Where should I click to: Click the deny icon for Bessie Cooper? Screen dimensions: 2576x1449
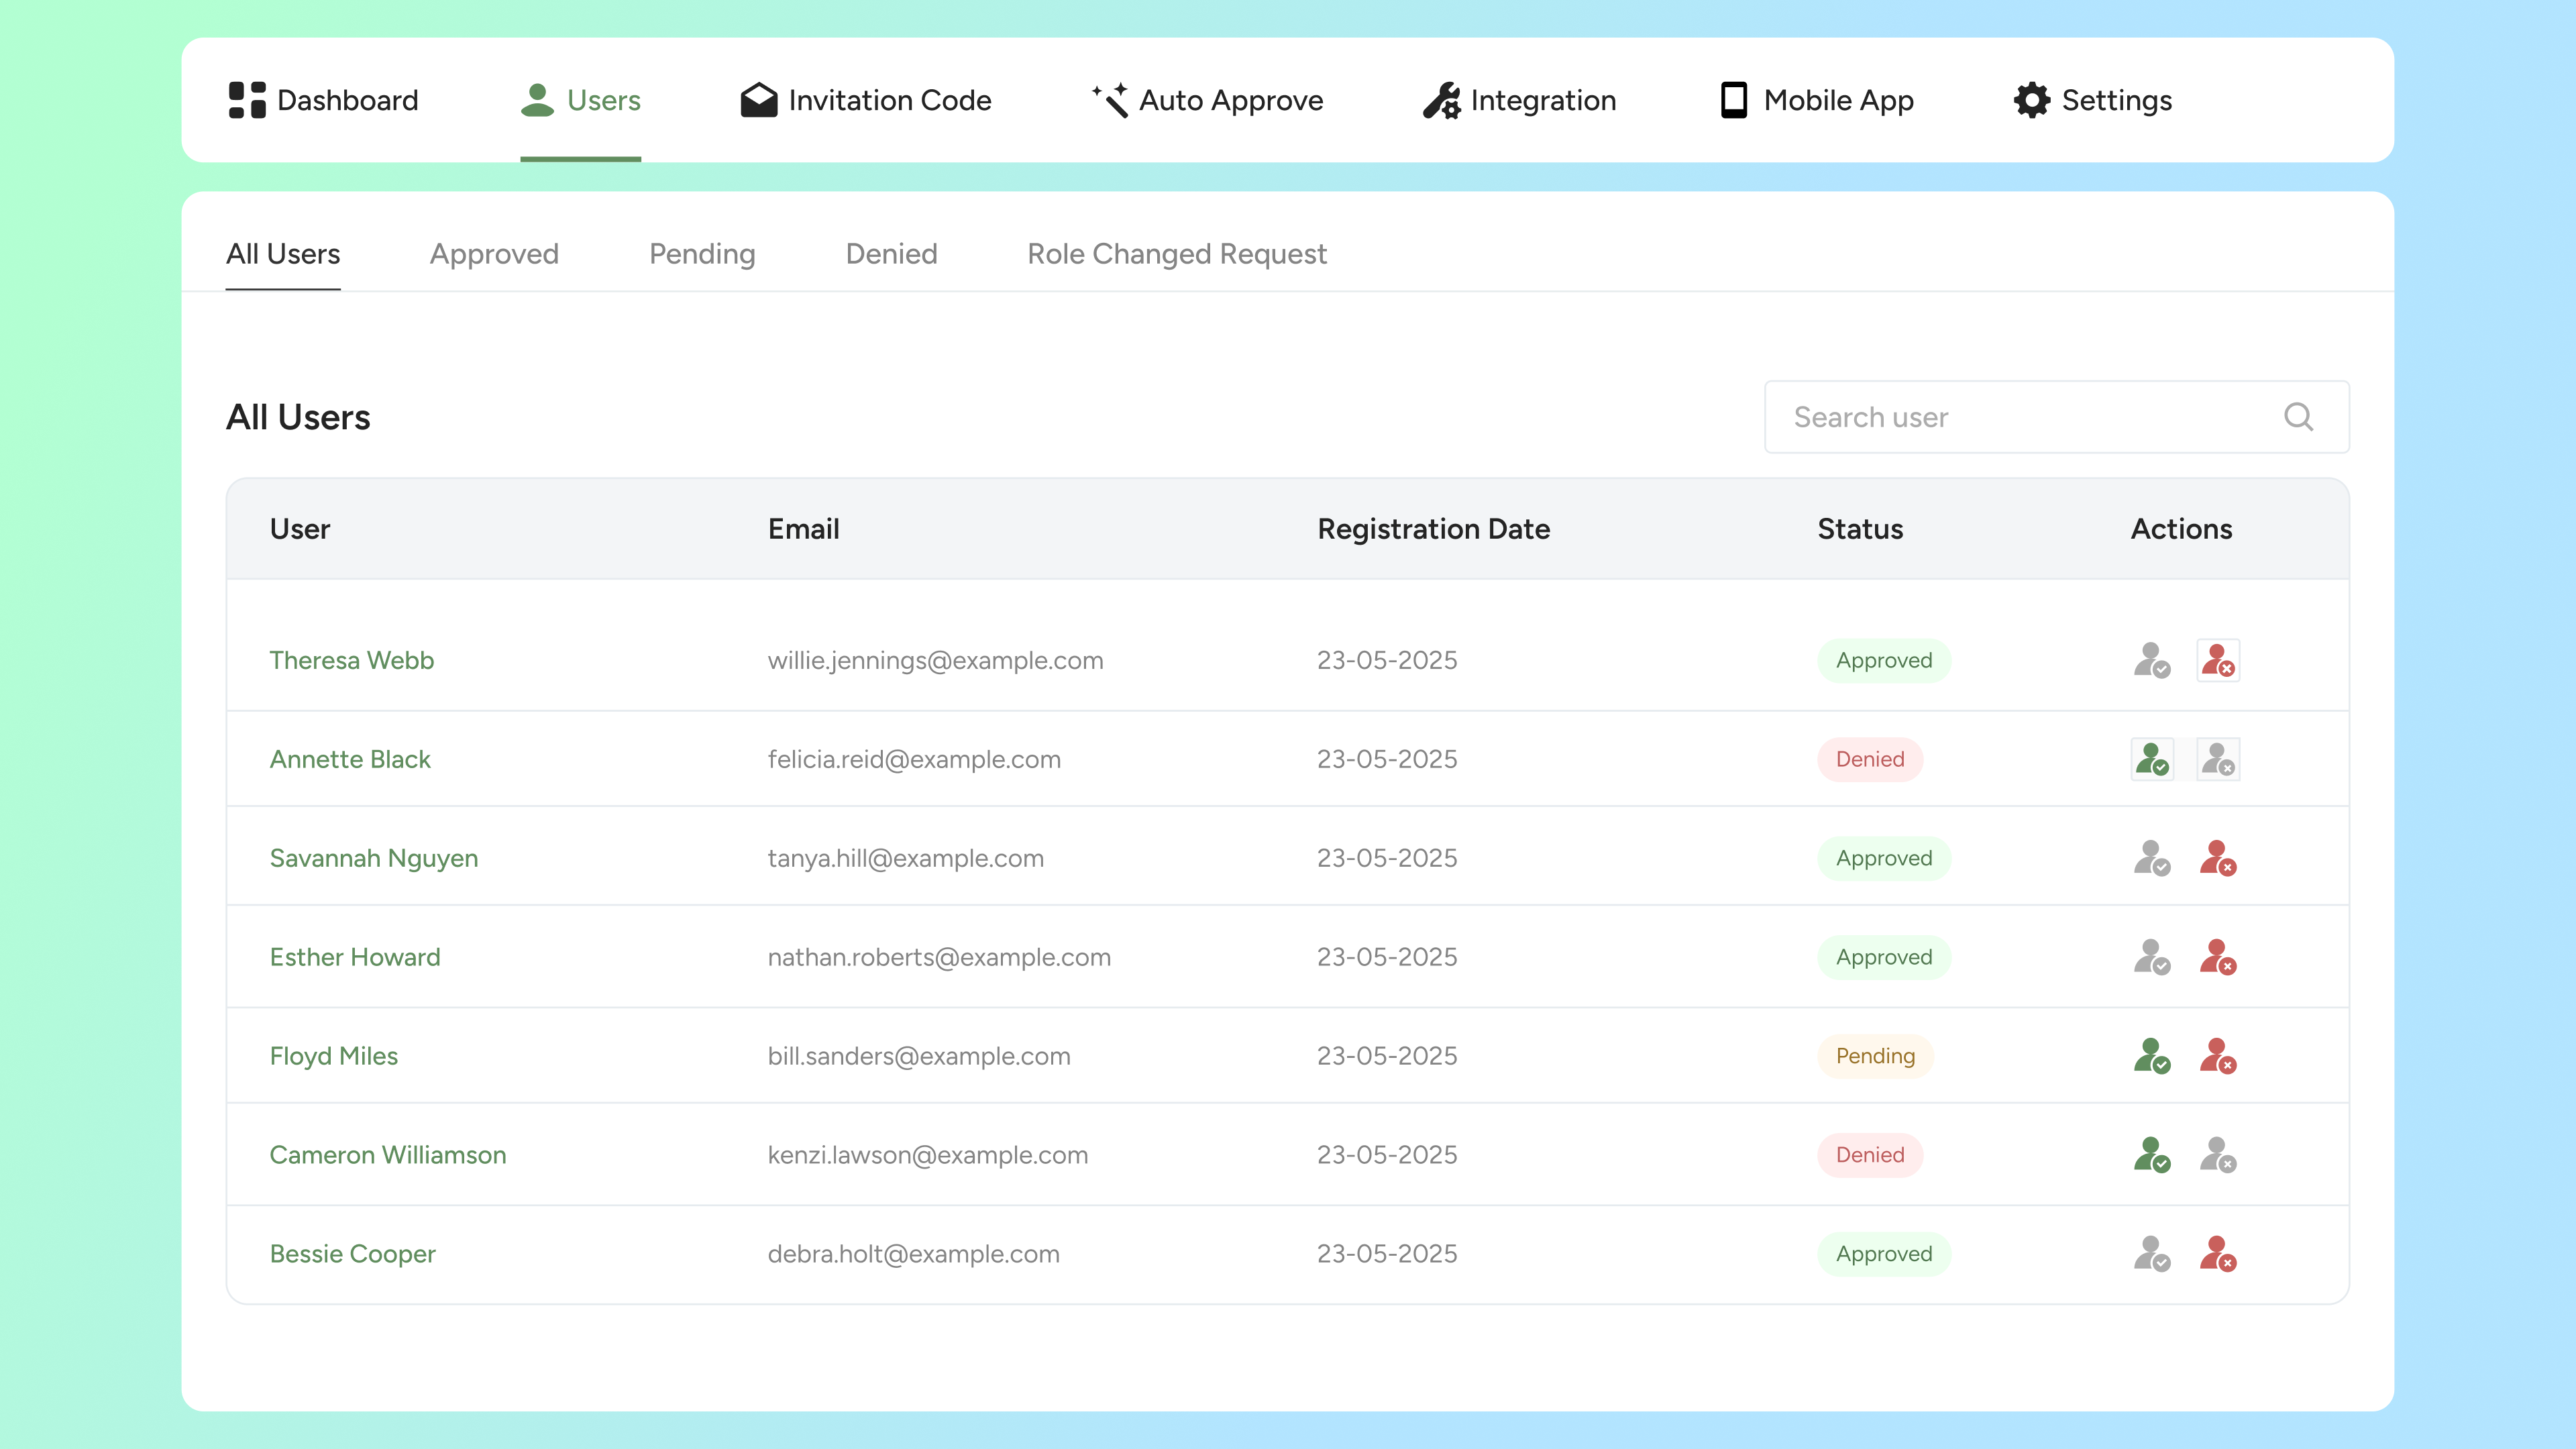[x=2217, y=1254]
